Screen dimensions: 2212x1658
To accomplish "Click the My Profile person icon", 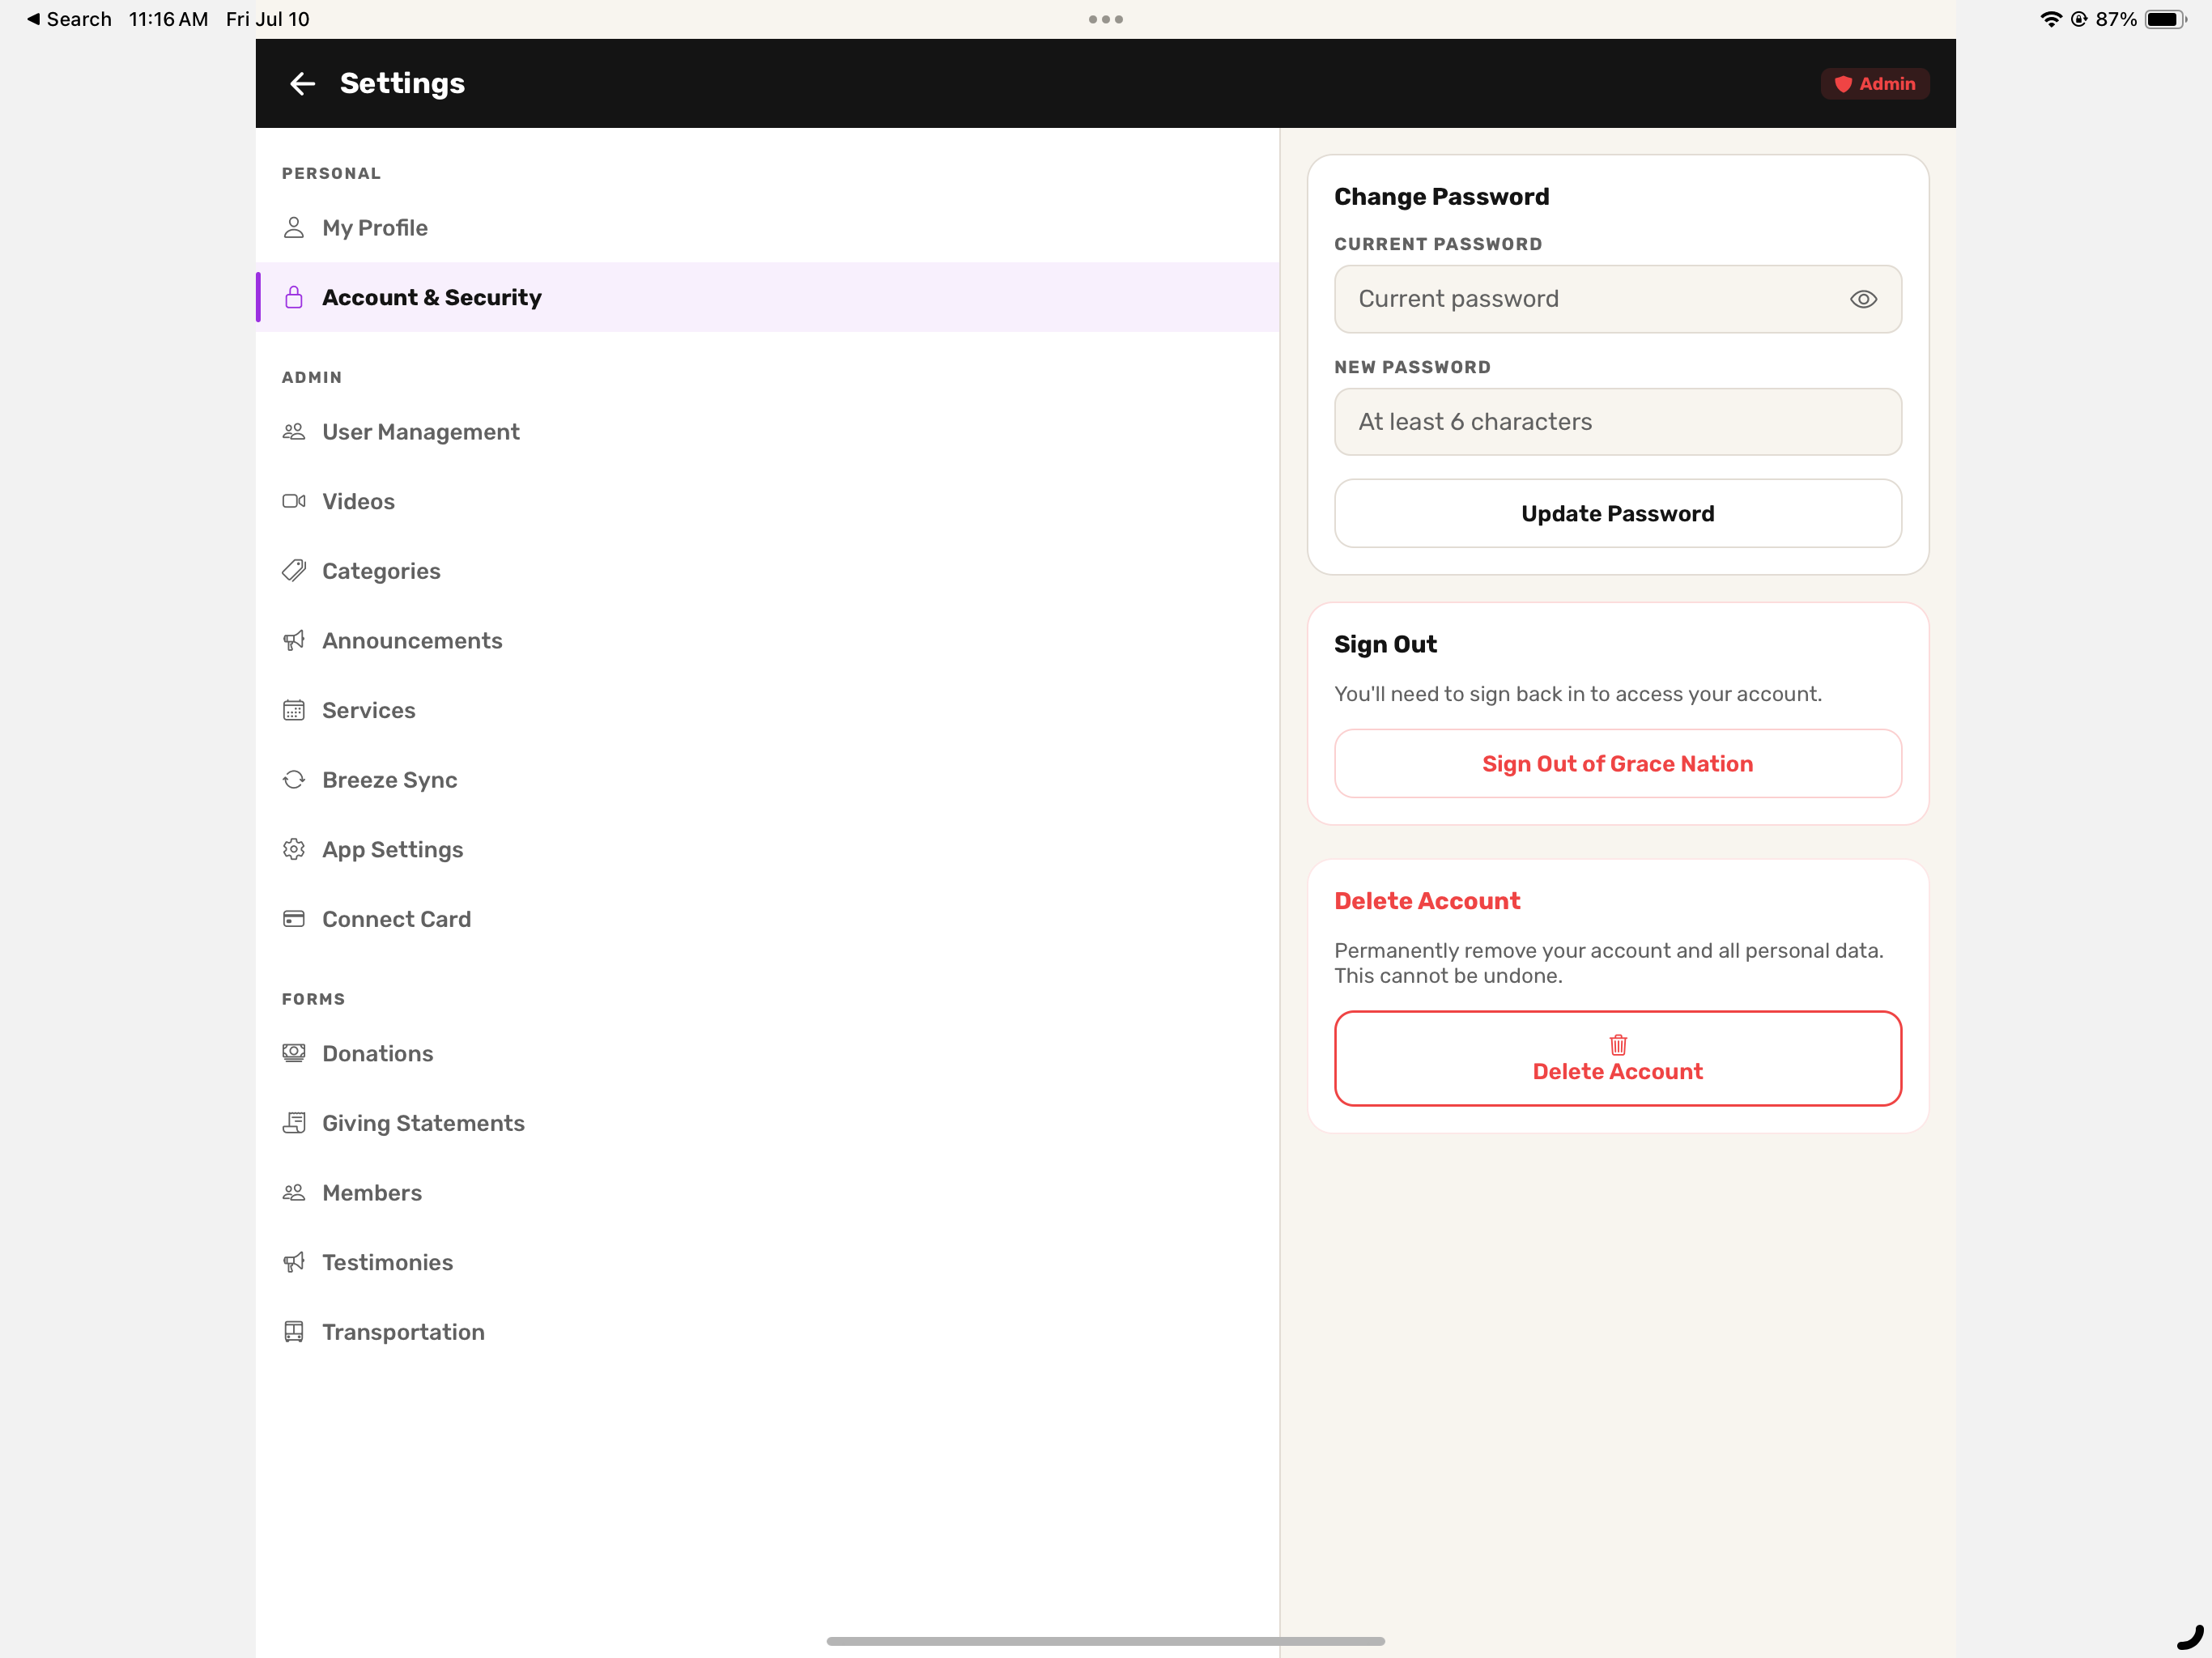I will point(293,228).
